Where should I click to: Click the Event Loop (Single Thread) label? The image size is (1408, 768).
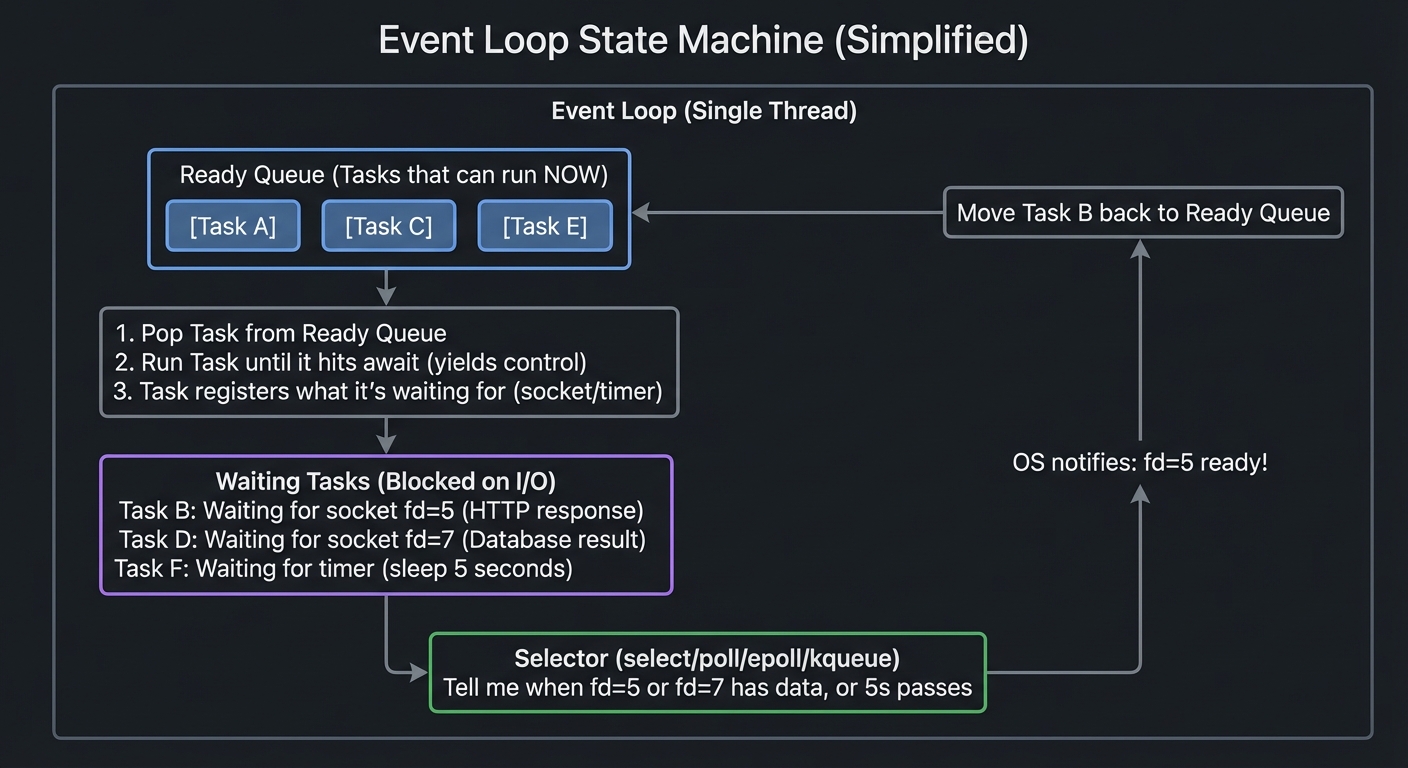coord(704,111)
